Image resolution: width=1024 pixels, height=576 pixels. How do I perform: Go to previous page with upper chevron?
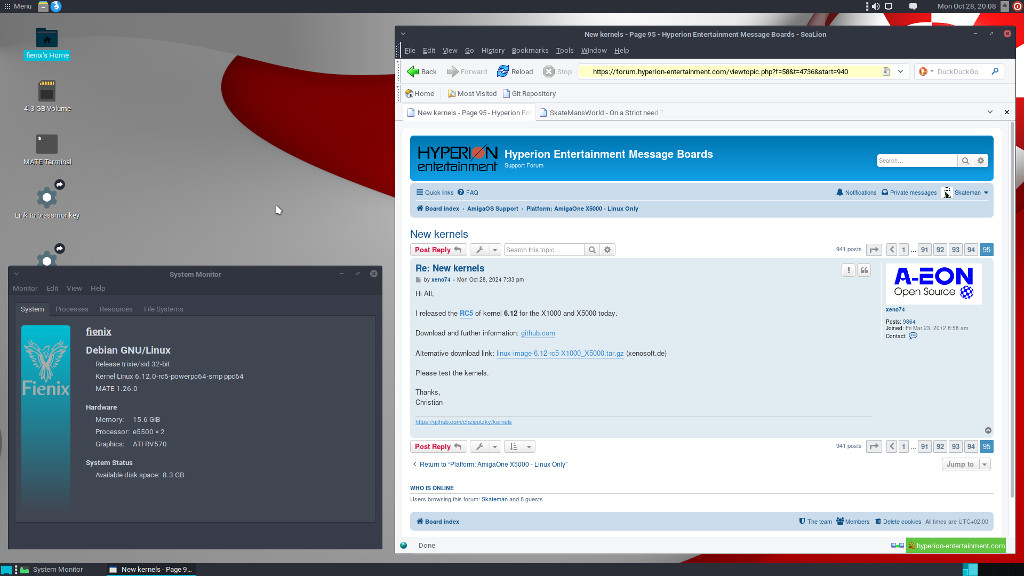point(891,249)
